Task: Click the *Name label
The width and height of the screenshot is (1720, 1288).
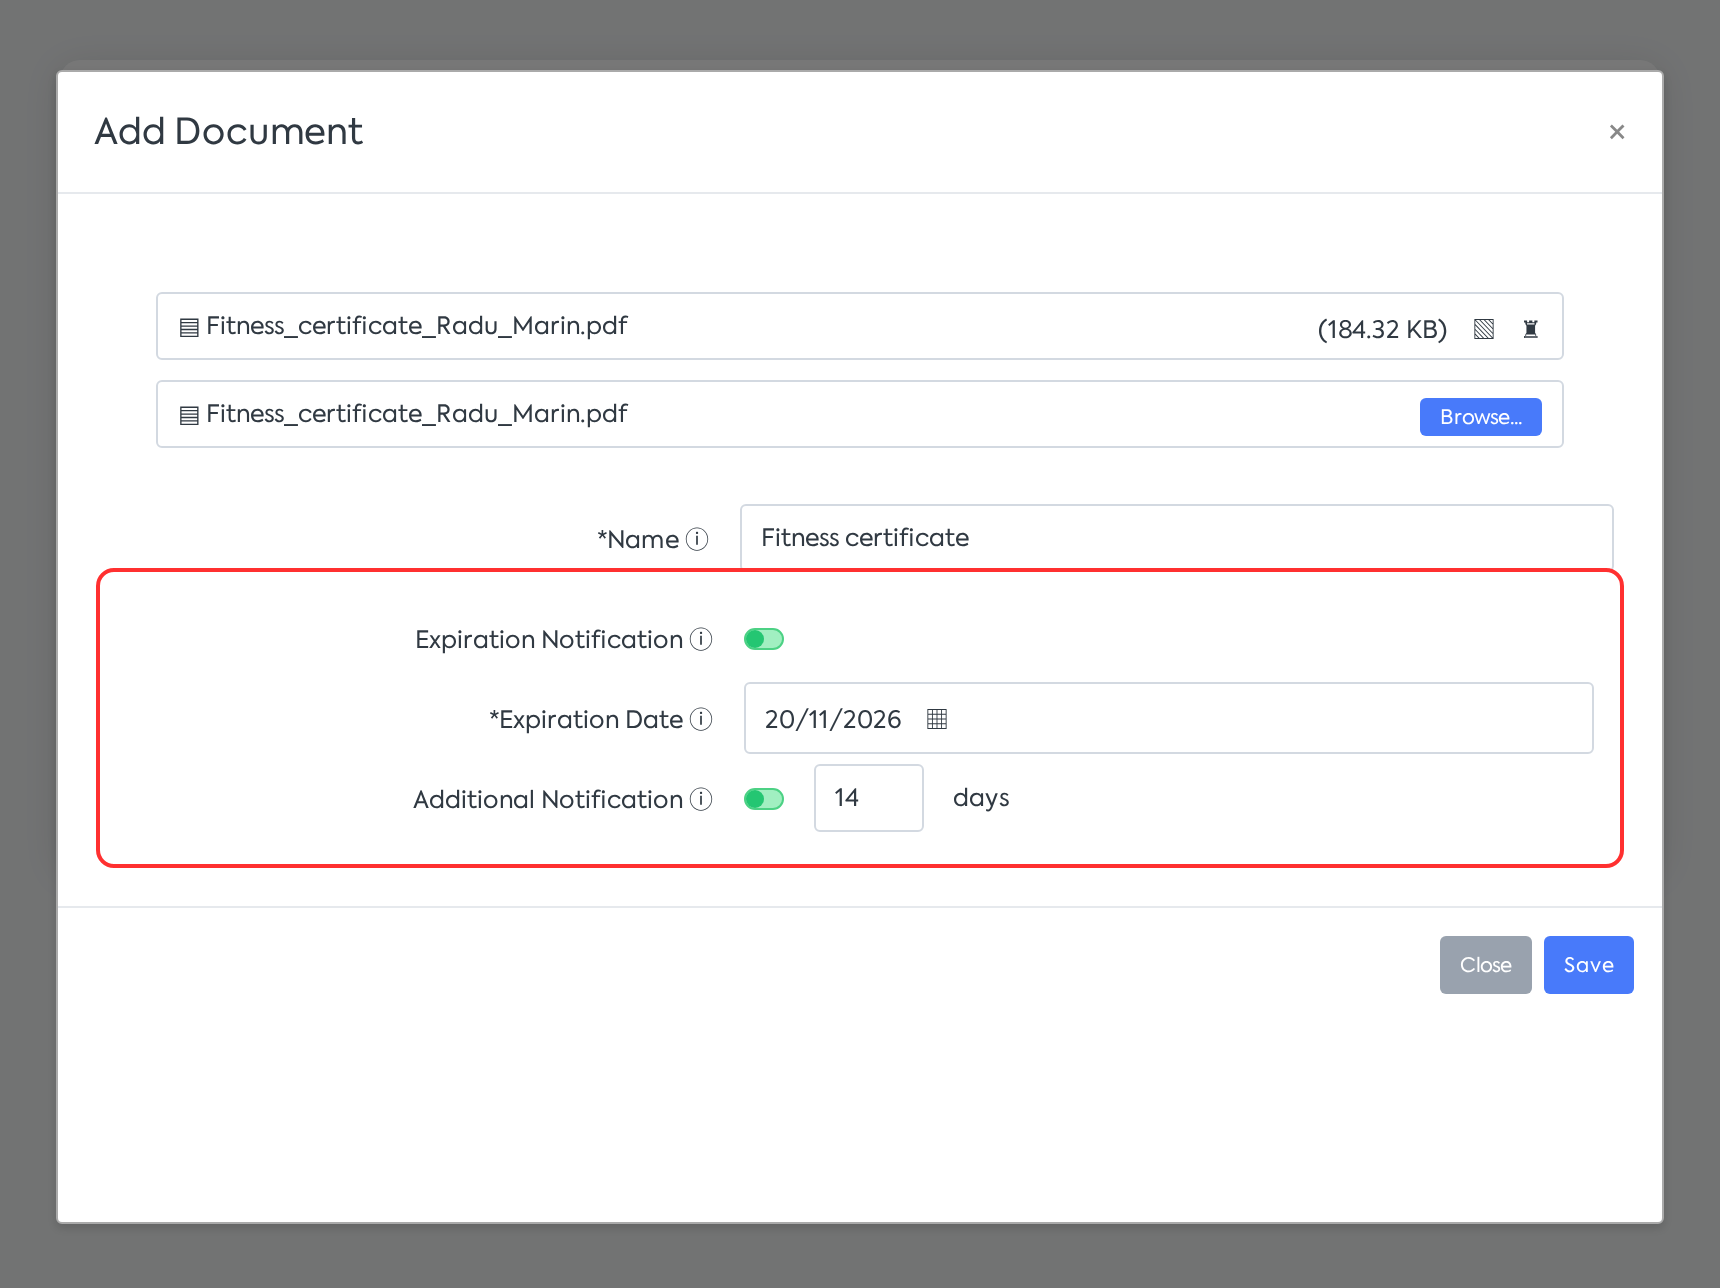Action: 638,539
